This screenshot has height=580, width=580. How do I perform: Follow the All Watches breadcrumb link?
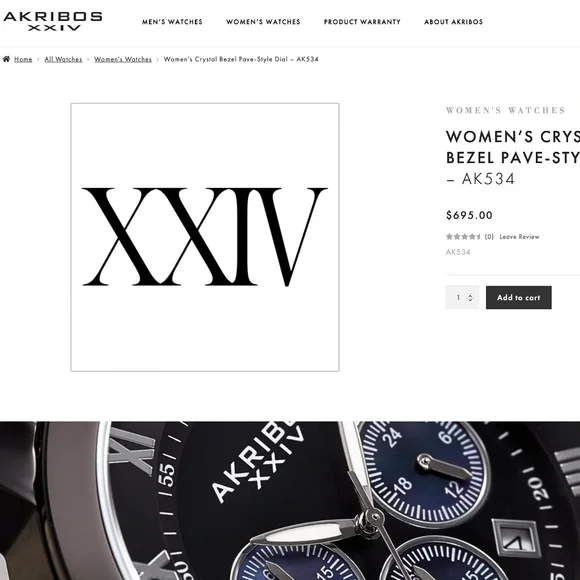[63, 59]
